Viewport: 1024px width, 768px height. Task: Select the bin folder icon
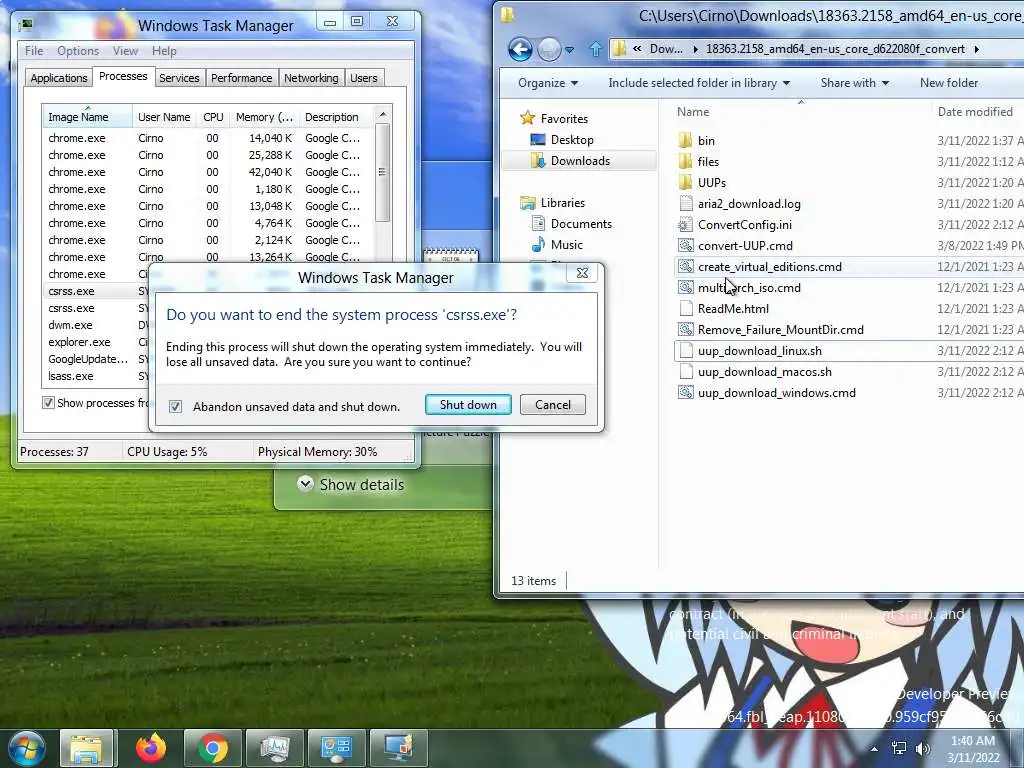(685, 140)
